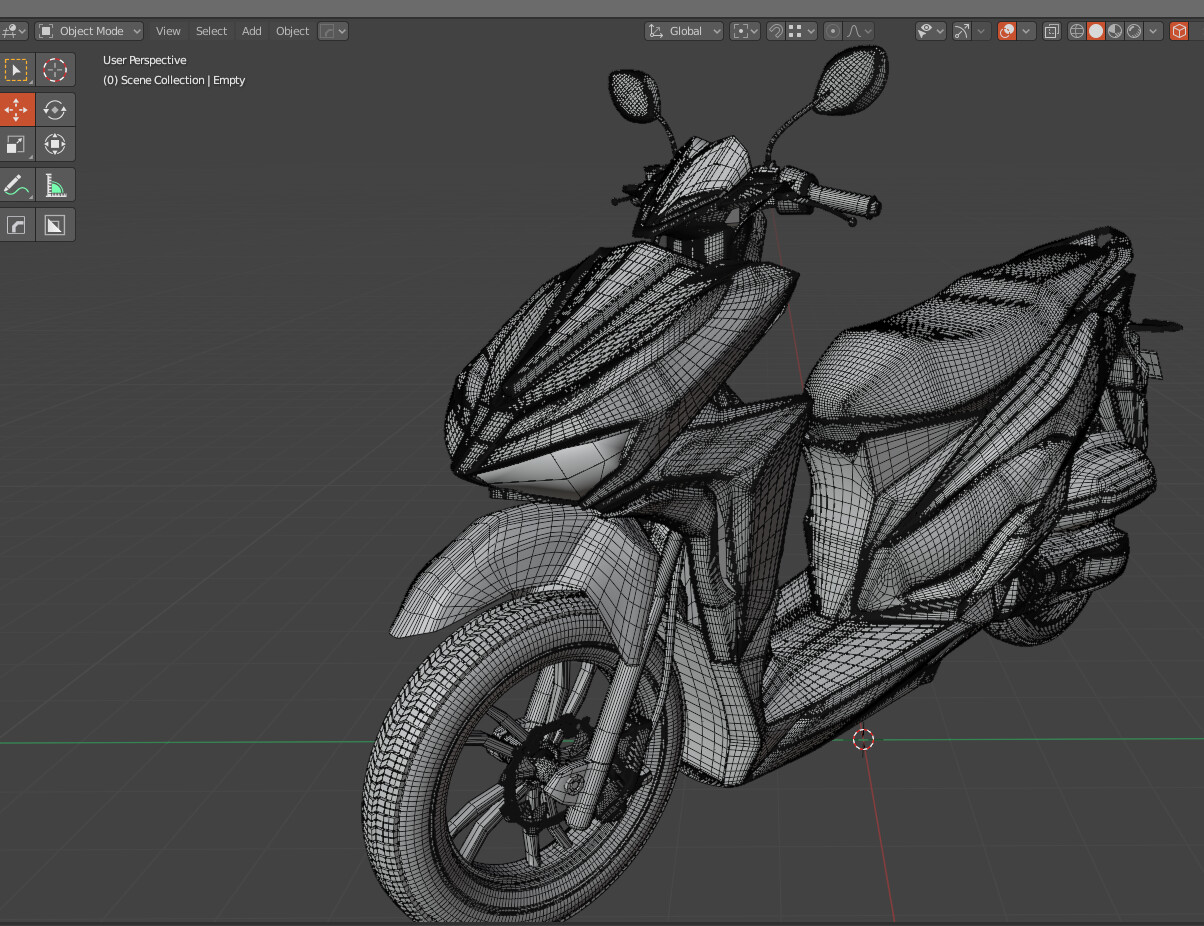Select the Select Box tool
This screenshot has width=1204, height=926.
(x=17, y=70)
